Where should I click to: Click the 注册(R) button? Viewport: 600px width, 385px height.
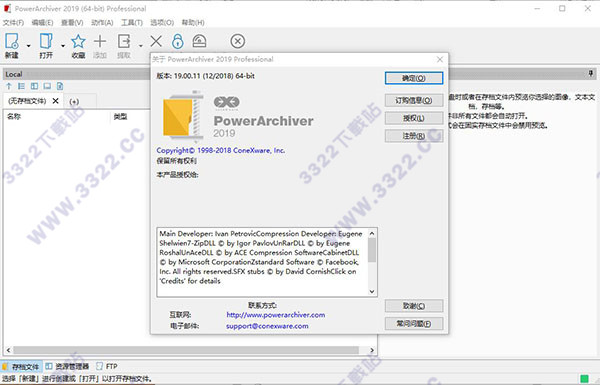pyautogui.click(x=414, y=135)
